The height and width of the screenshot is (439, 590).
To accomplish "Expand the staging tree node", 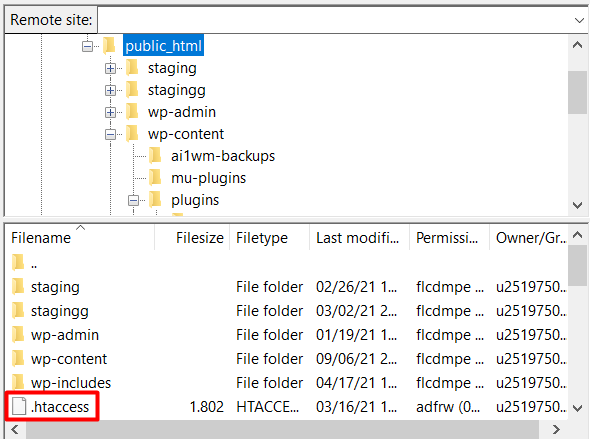I will 110,68.
